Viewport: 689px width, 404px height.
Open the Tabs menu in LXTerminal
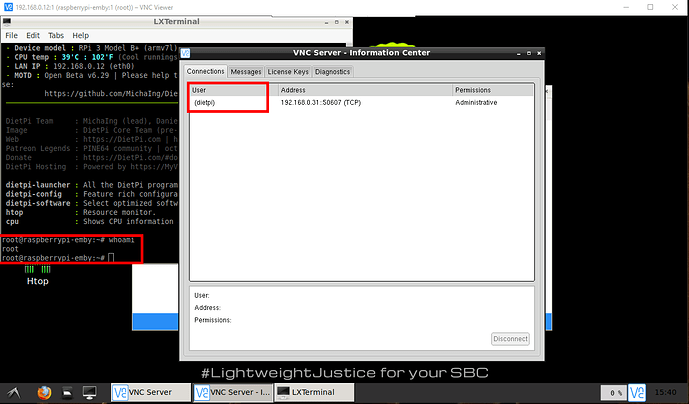(56, 36)
